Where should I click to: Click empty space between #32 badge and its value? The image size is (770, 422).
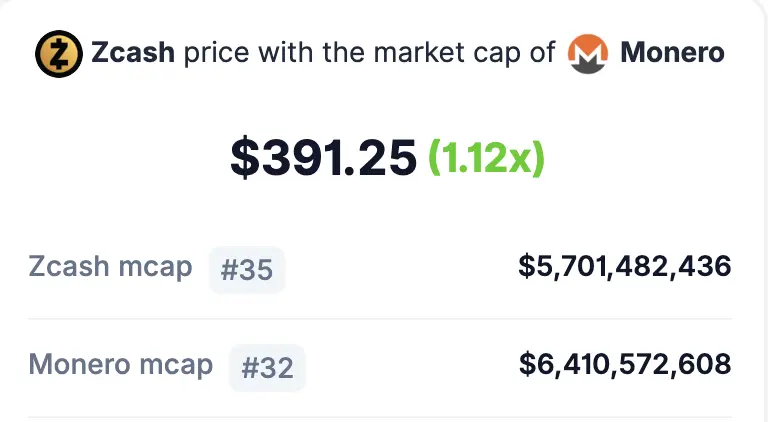pyautogui.click(x=410, y=366)
